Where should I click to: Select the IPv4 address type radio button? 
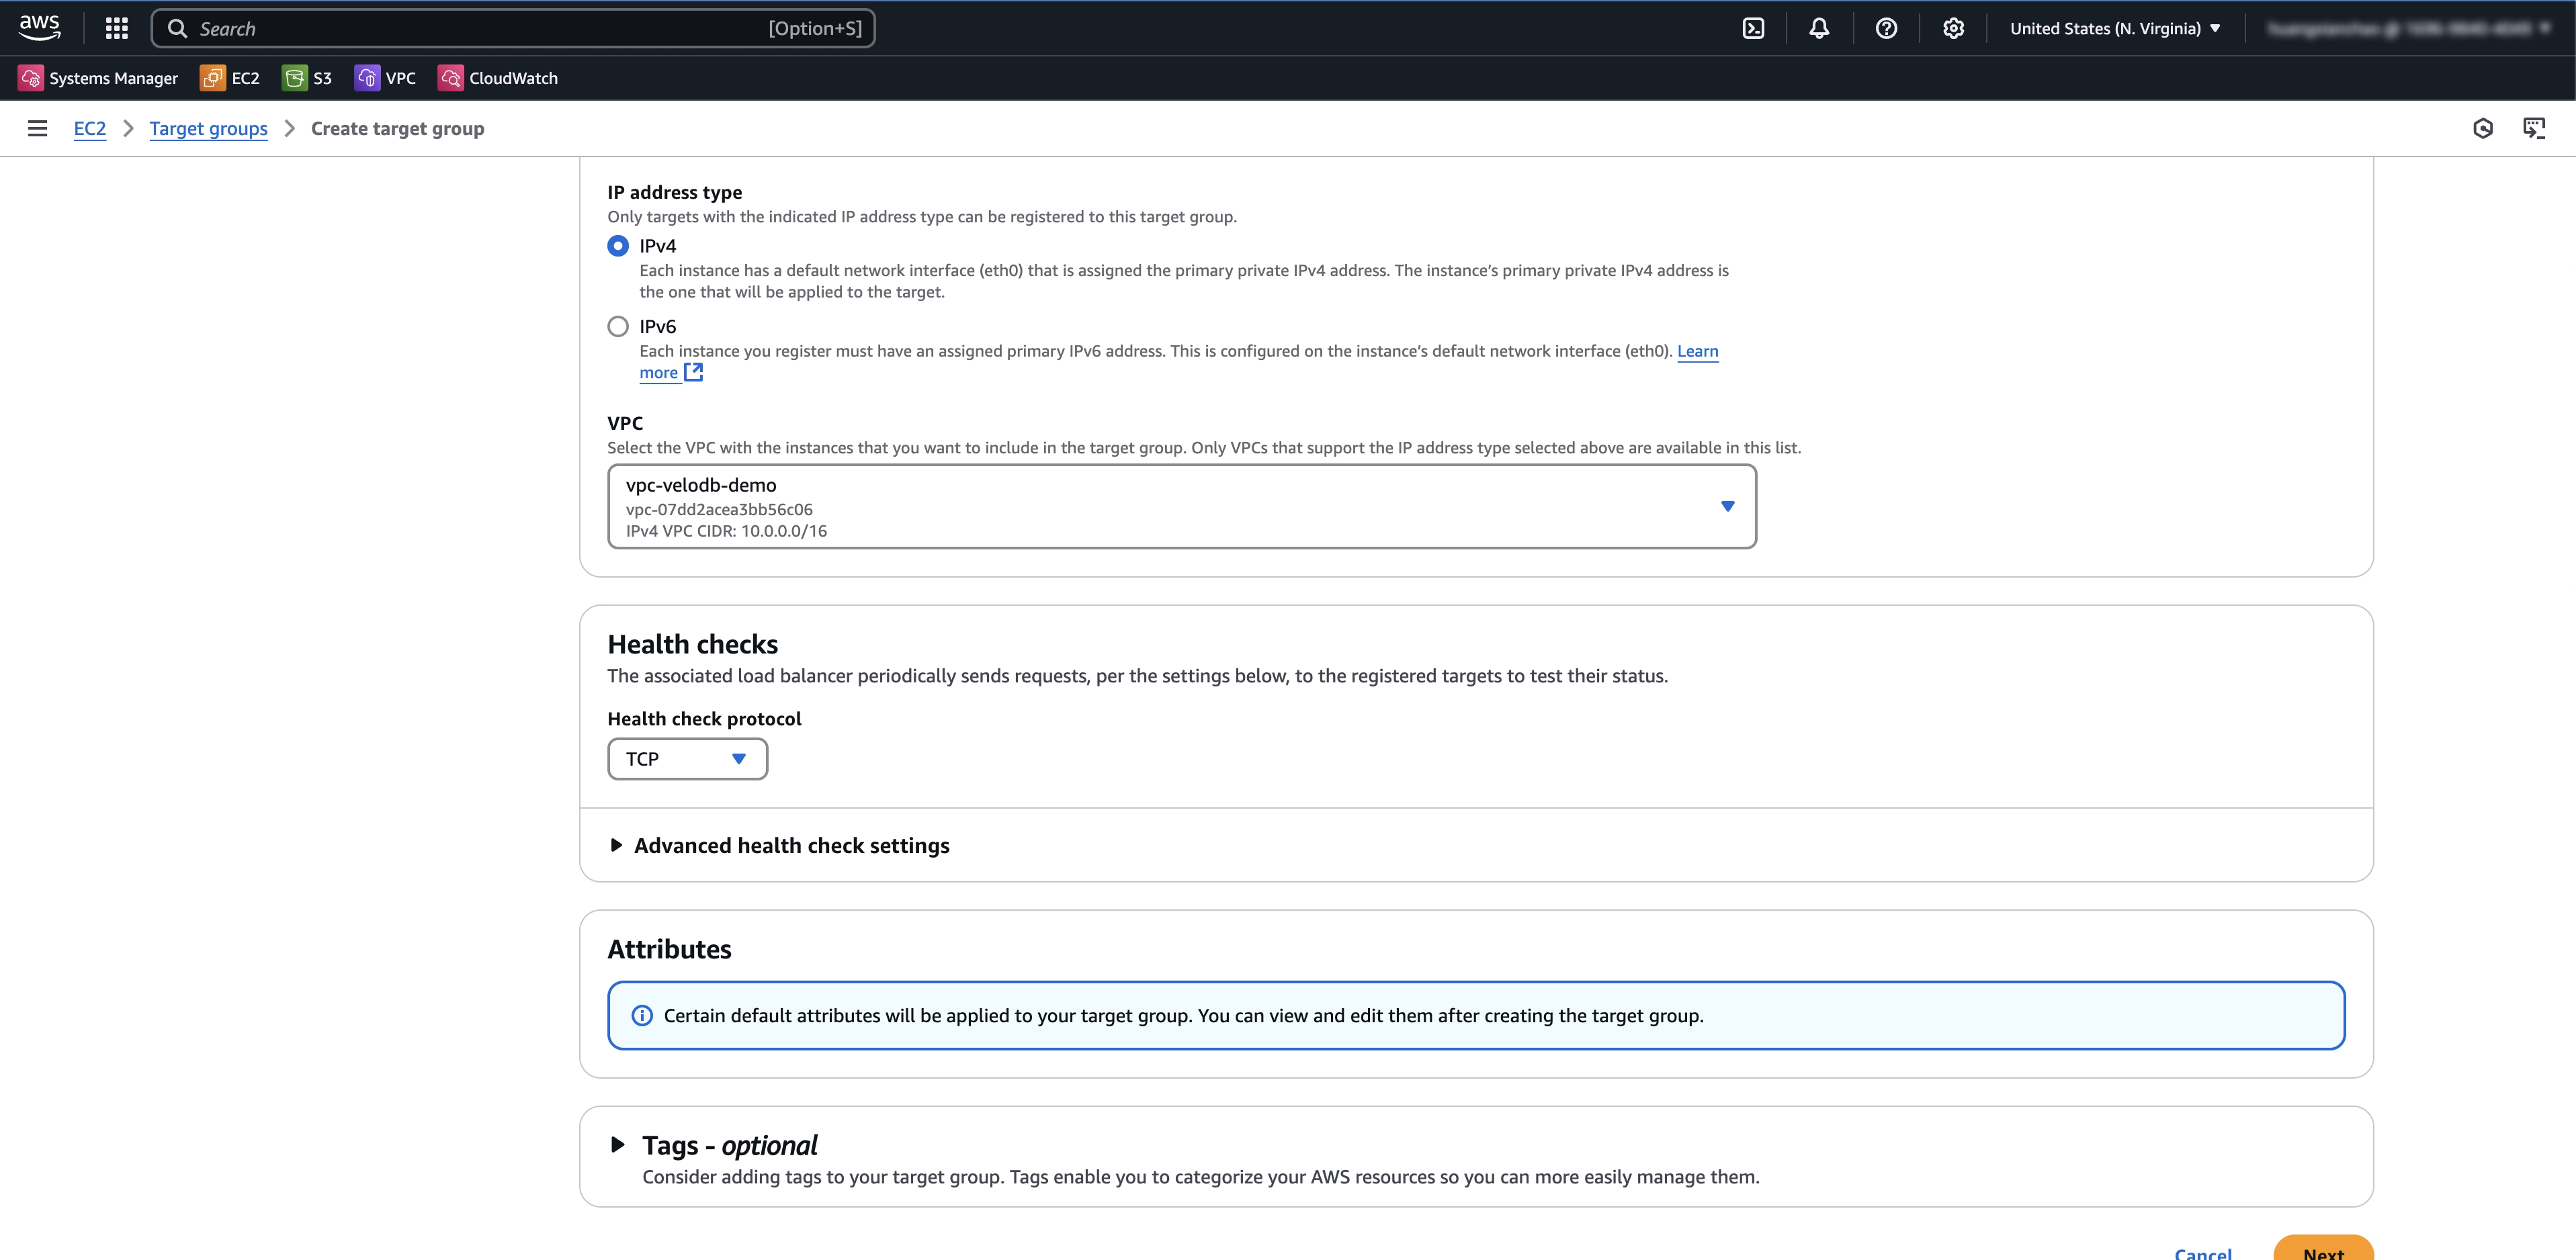click(x=618, y=246)
